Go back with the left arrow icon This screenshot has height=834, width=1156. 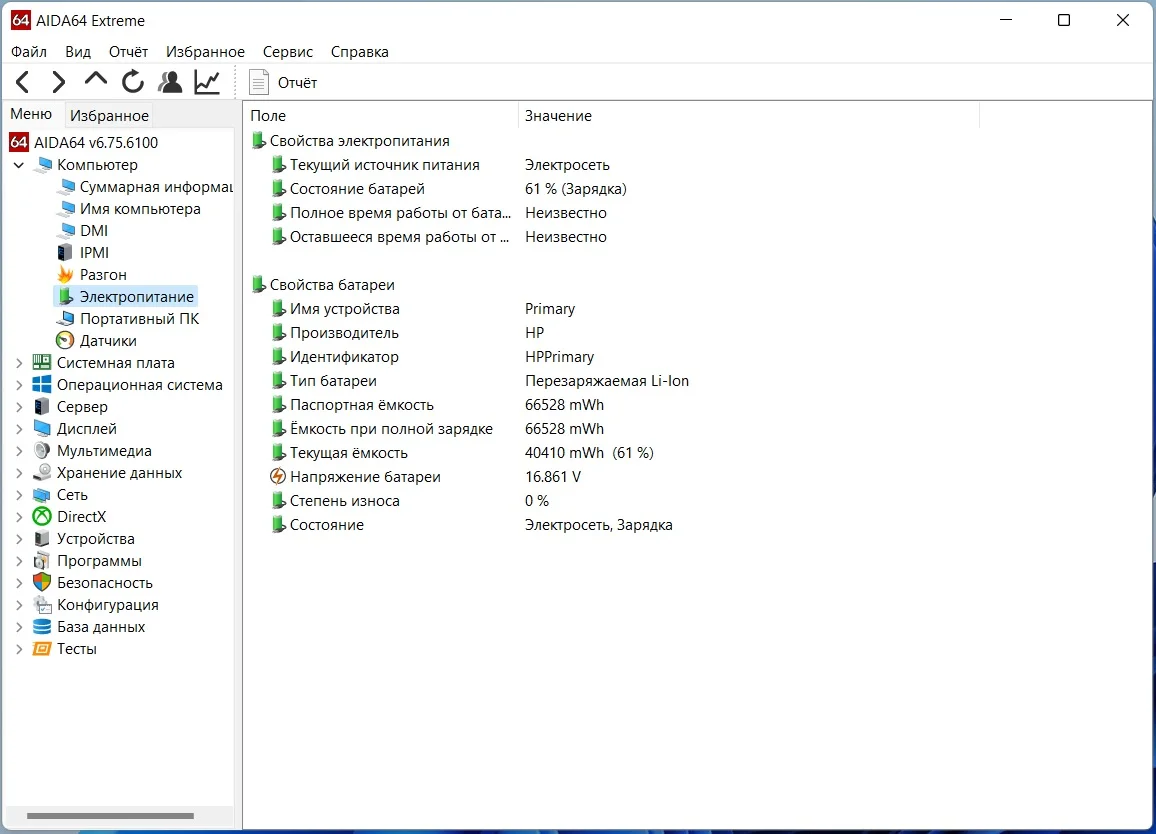[23, 82]
